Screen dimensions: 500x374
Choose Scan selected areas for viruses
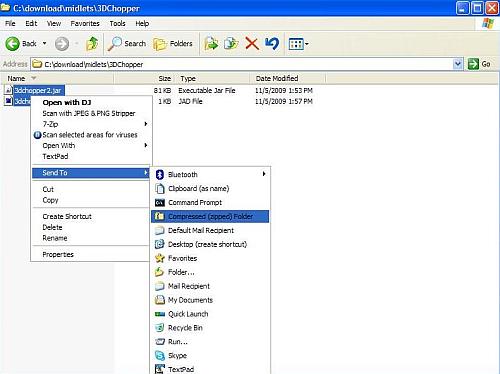point(91,135)
